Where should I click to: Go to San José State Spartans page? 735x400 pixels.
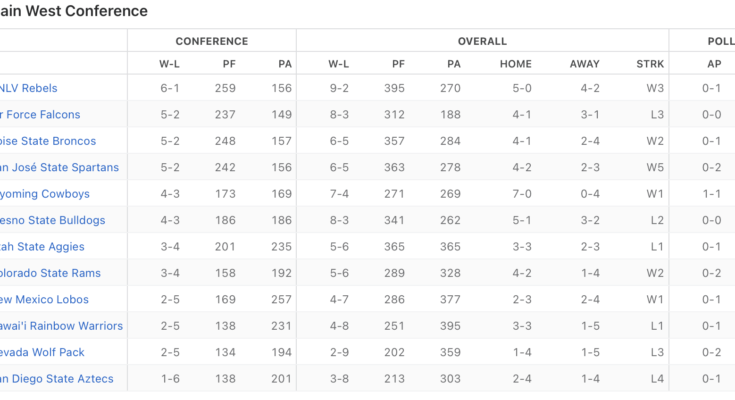59,167
